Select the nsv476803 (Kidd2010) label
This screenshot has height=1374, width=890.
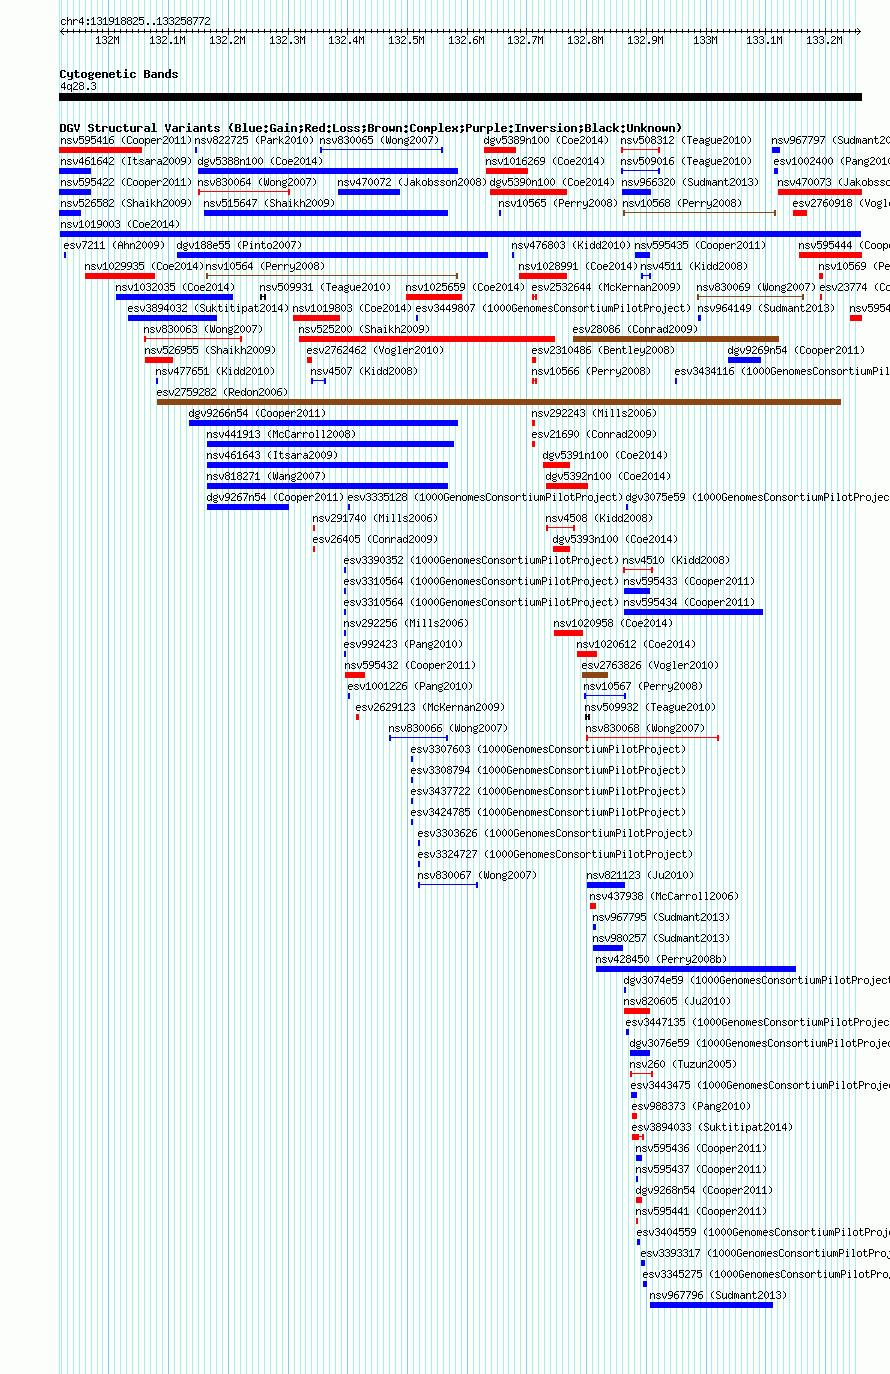click(571, 245)
